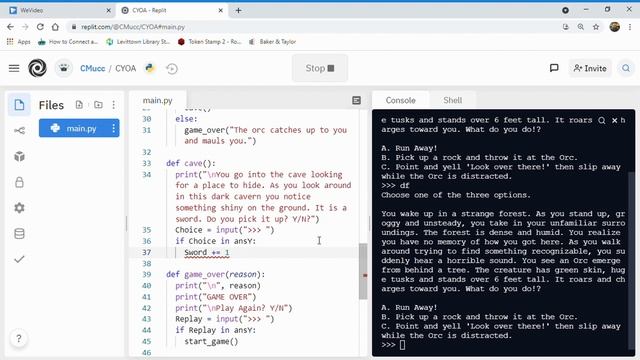Select main.py in the file tree
Viewport: 640px width, 360px height.
coord(79,128)
